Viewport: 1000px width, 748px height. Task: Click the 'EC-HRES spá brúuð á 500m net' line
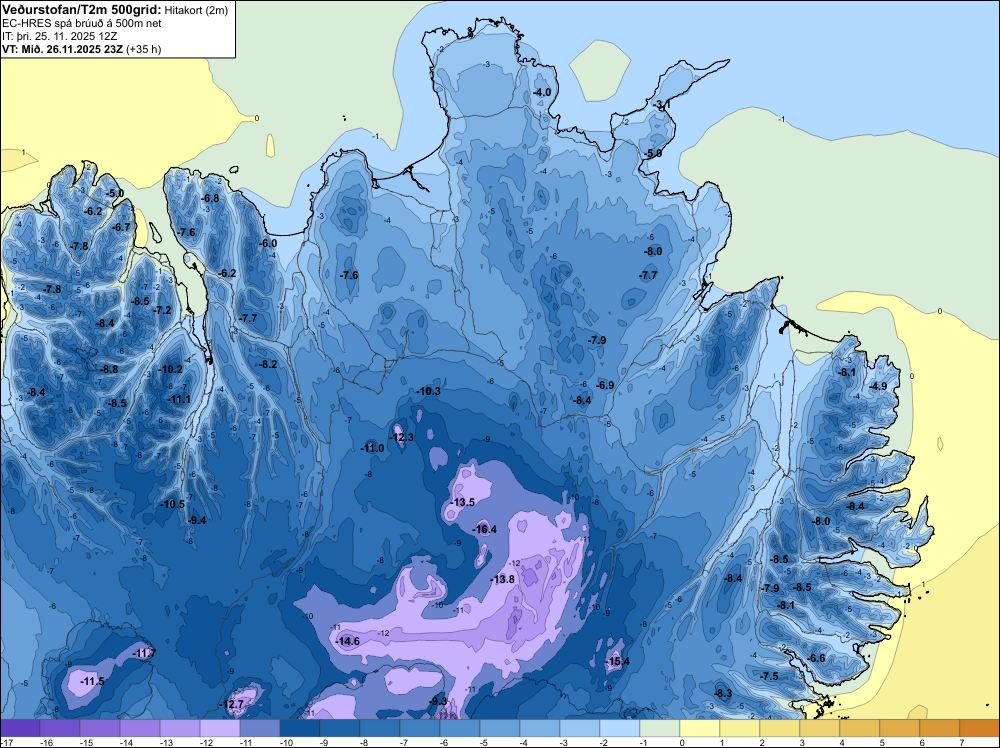pos(82,24)
